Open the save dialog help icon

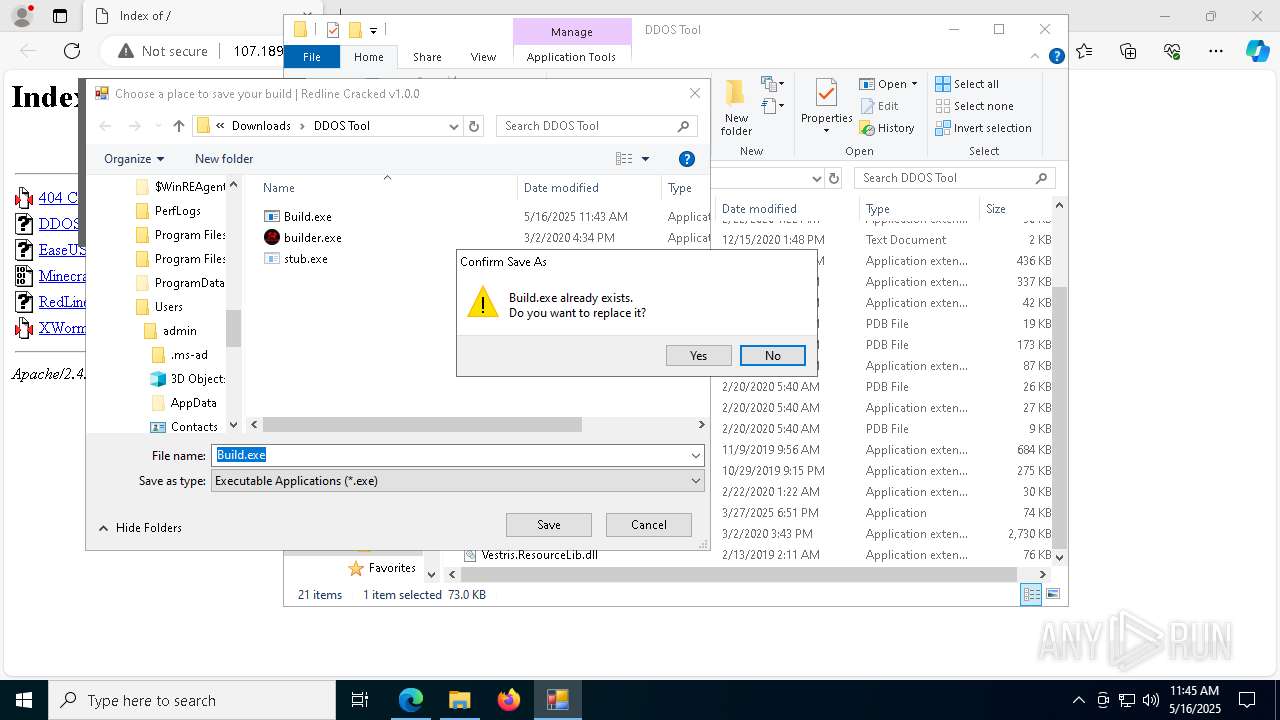point(687,159)
